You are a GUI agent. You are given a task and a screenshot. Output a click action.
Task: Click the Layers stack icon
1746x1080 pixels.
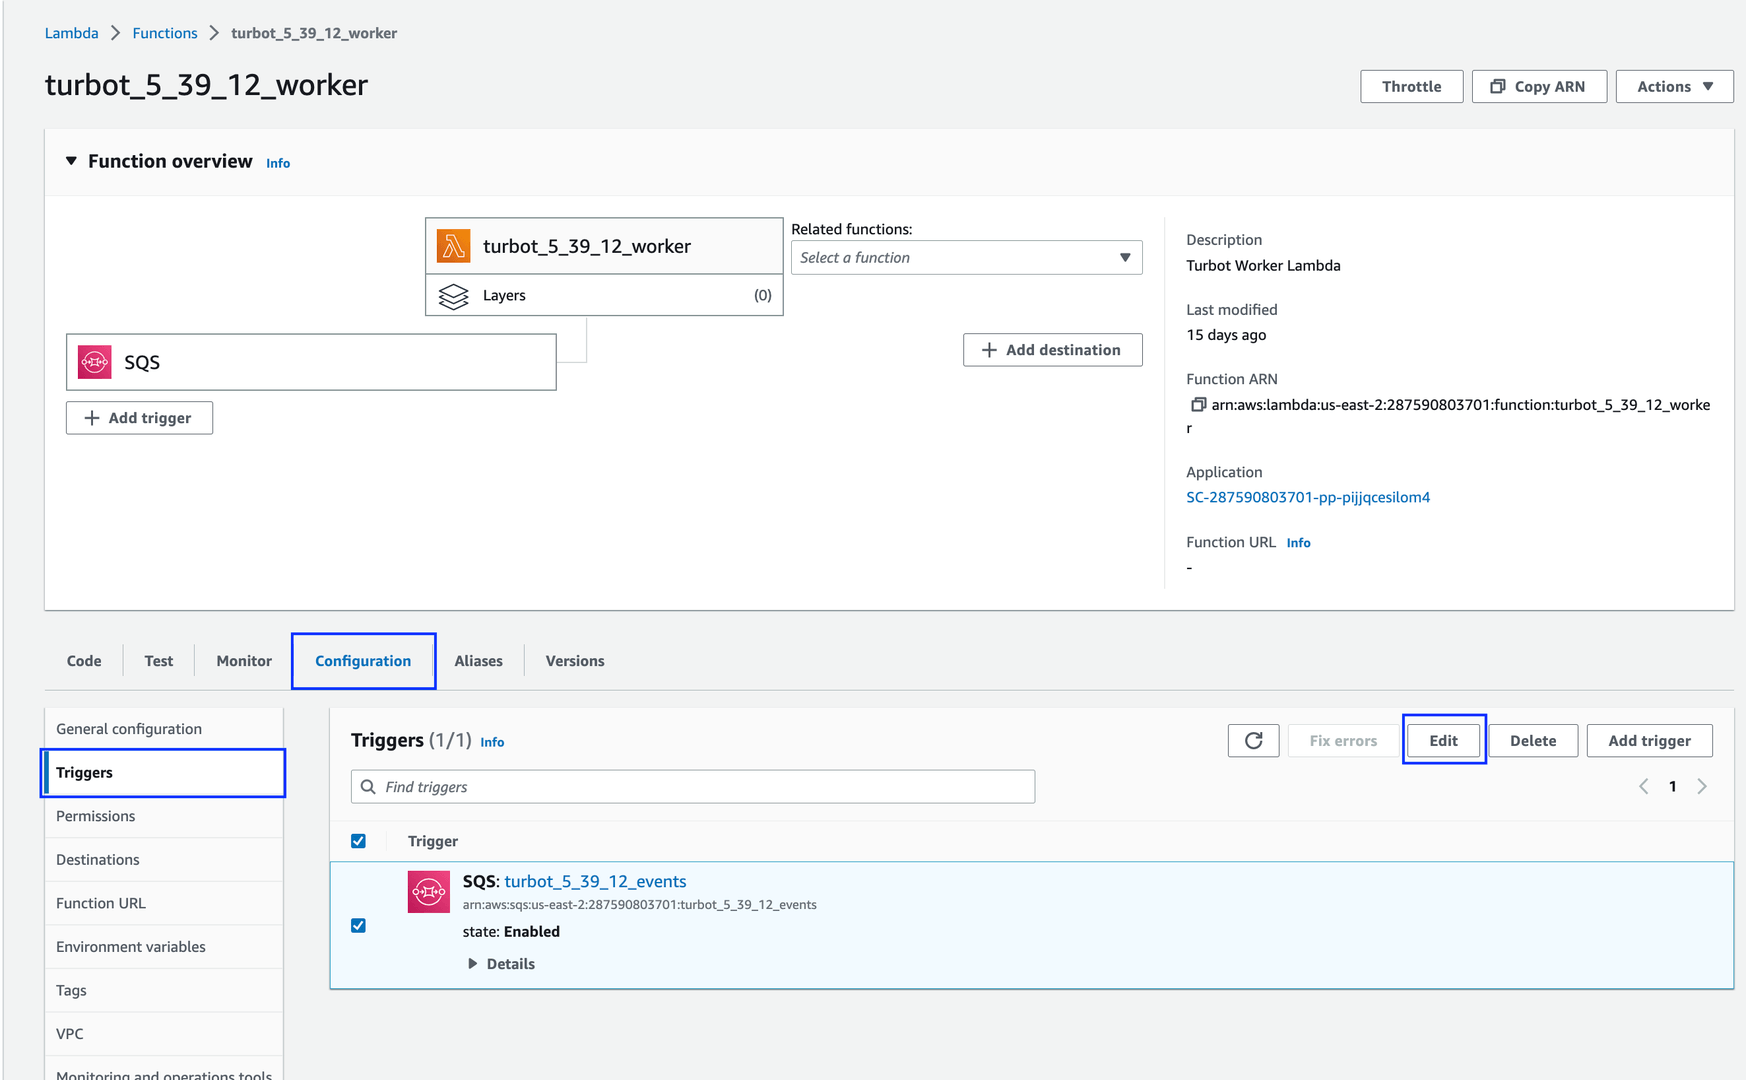click(x=453, y=296)
